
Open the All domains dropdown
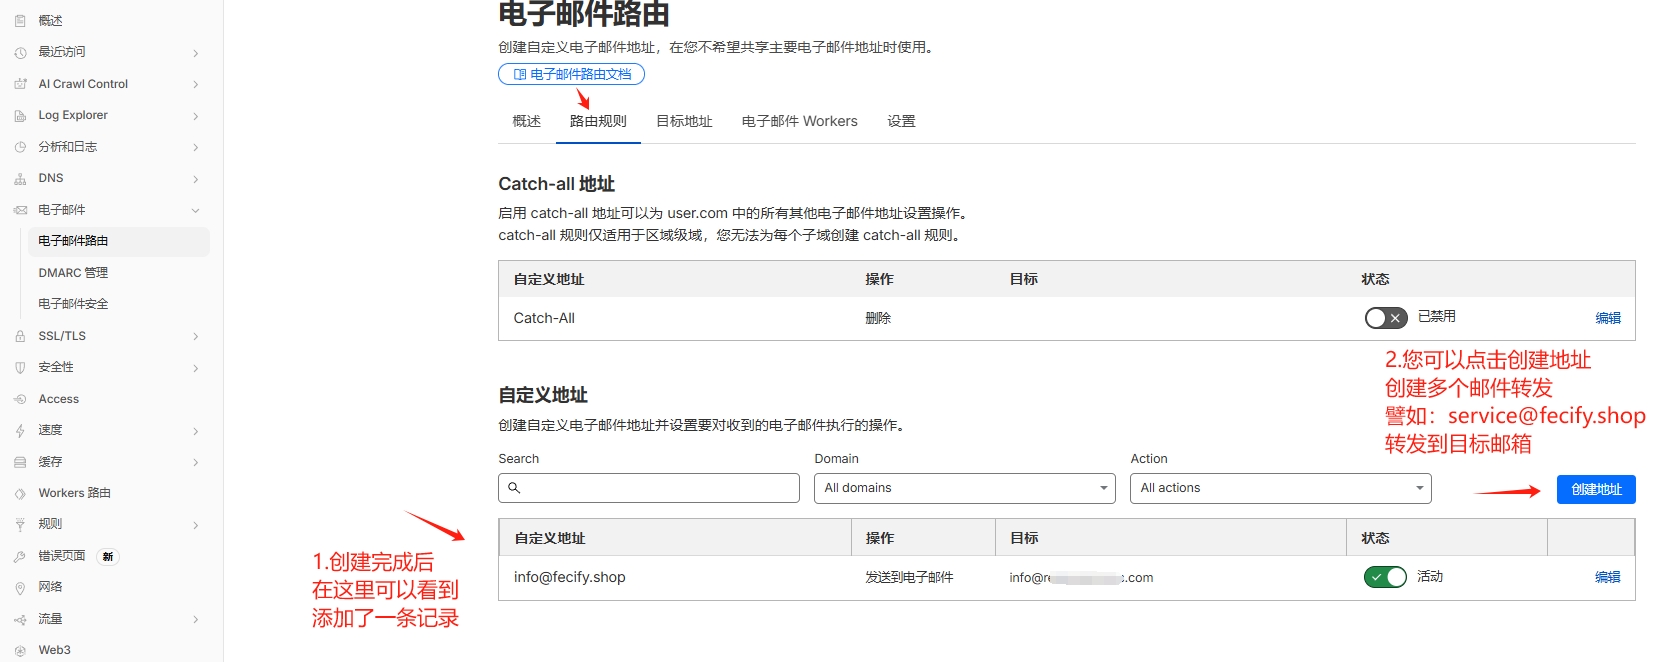[965, 488]
